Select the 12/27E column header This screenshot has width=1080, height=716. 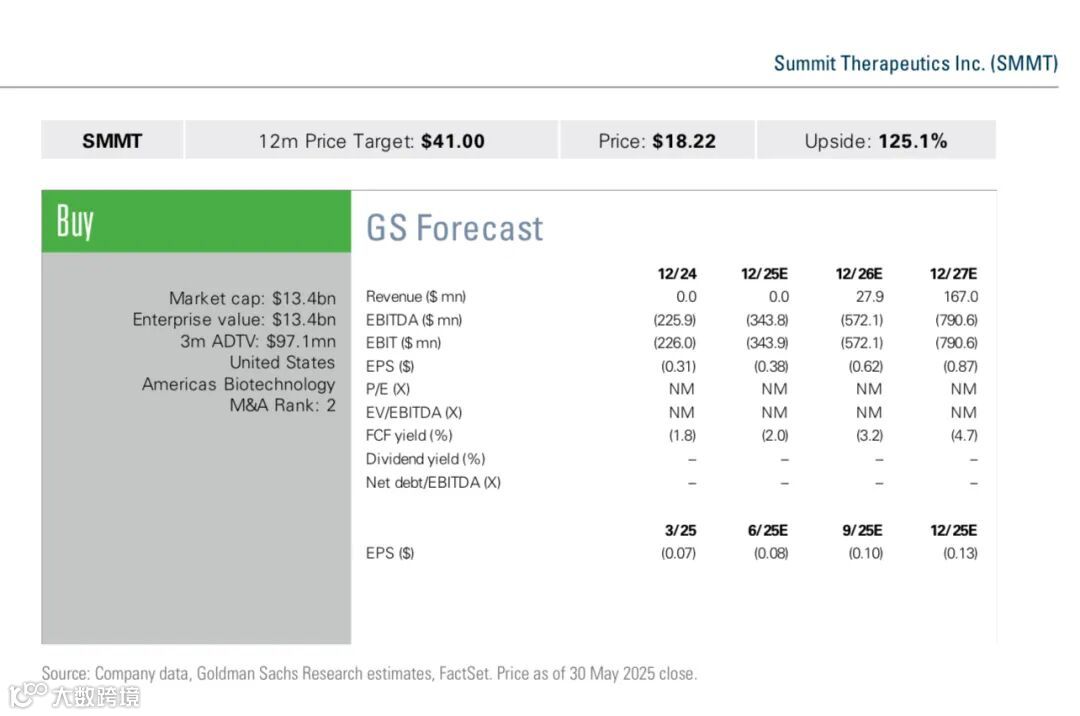953,274
